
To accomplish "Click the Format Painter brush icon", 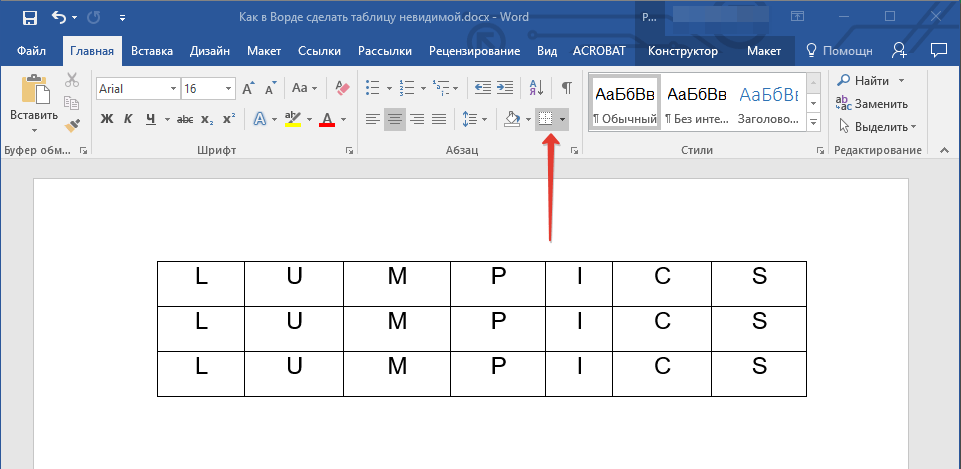I will point(72,126).
